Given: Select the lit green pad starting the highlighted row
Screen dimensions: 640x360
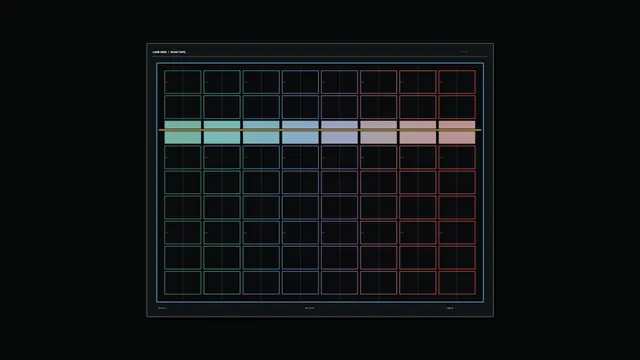Looking at the screenshot, I should click(x=183, y=132).
